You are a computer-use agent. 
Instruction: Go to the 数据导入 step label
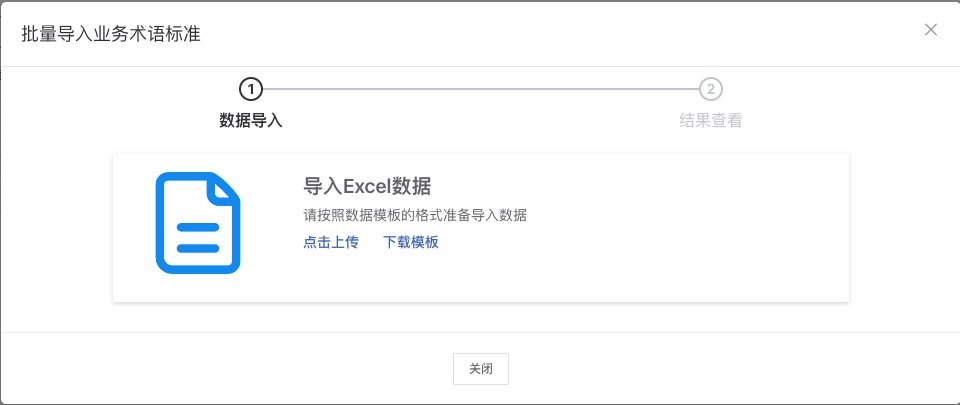pos(250,121)
